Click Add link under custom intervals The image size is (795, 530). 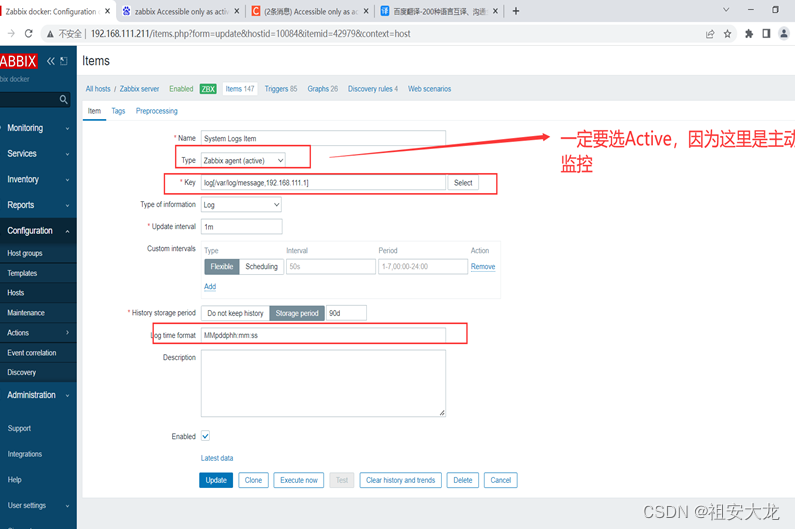tap(210, 287)
